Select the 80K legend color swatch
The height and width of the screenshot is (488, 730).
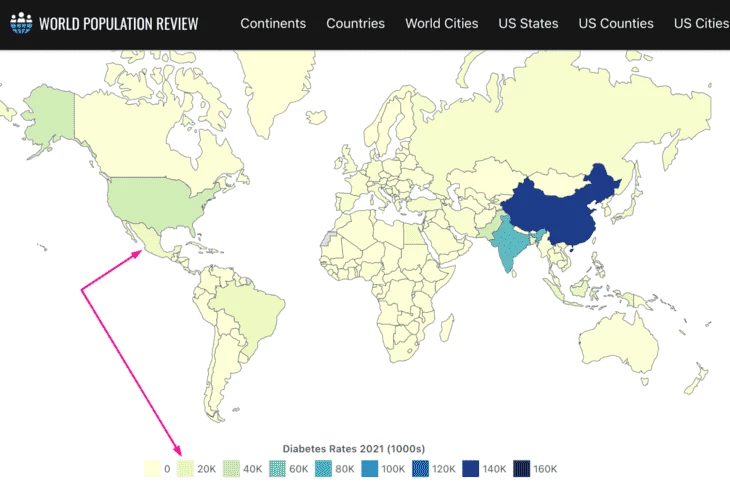tap(323, 468)
